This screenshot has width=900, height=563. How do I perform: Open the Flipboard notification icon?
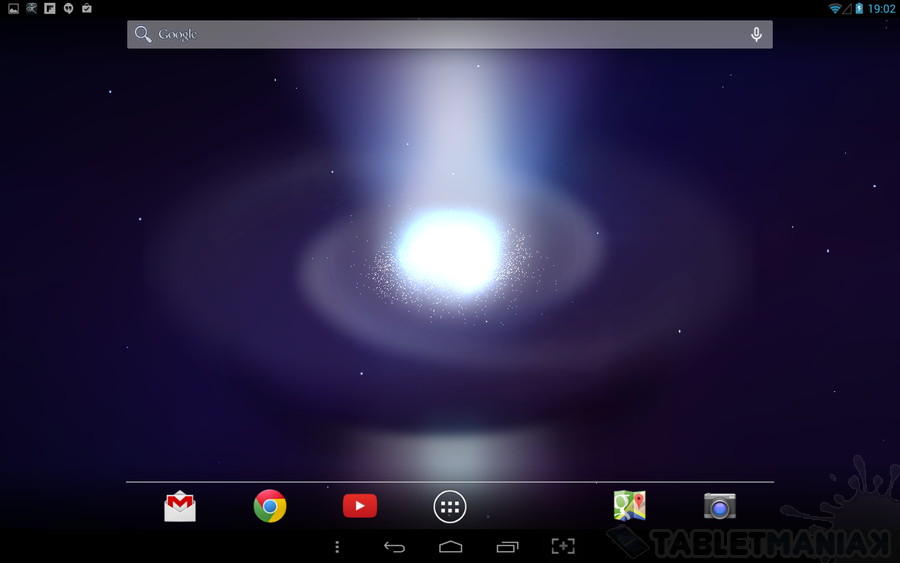[50, 8]
